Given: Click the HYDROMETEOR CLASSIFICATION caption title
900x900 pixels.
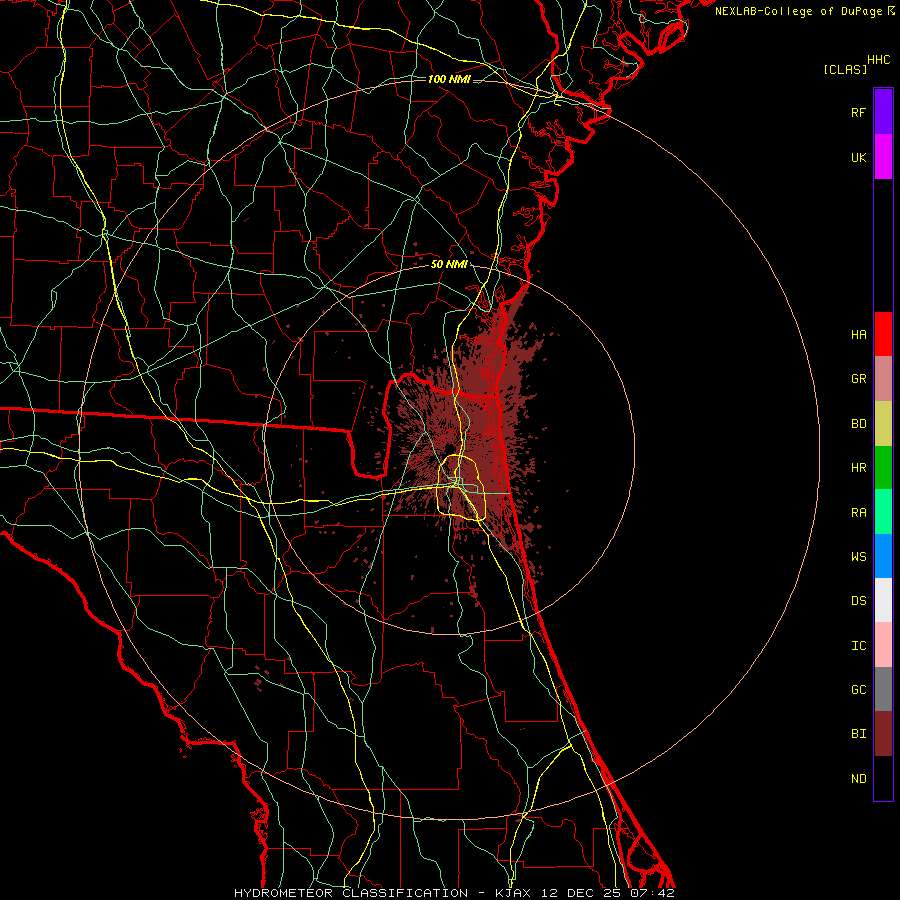Looking at the screenshot, I should 351,893.
